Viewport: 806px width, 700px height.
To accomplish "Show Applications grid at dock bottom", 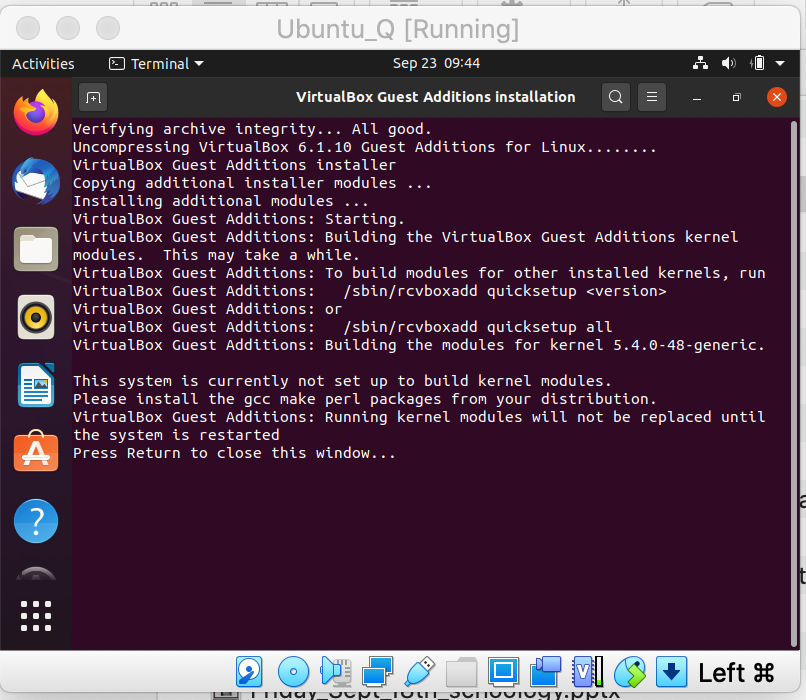I will tap(36, 616).
